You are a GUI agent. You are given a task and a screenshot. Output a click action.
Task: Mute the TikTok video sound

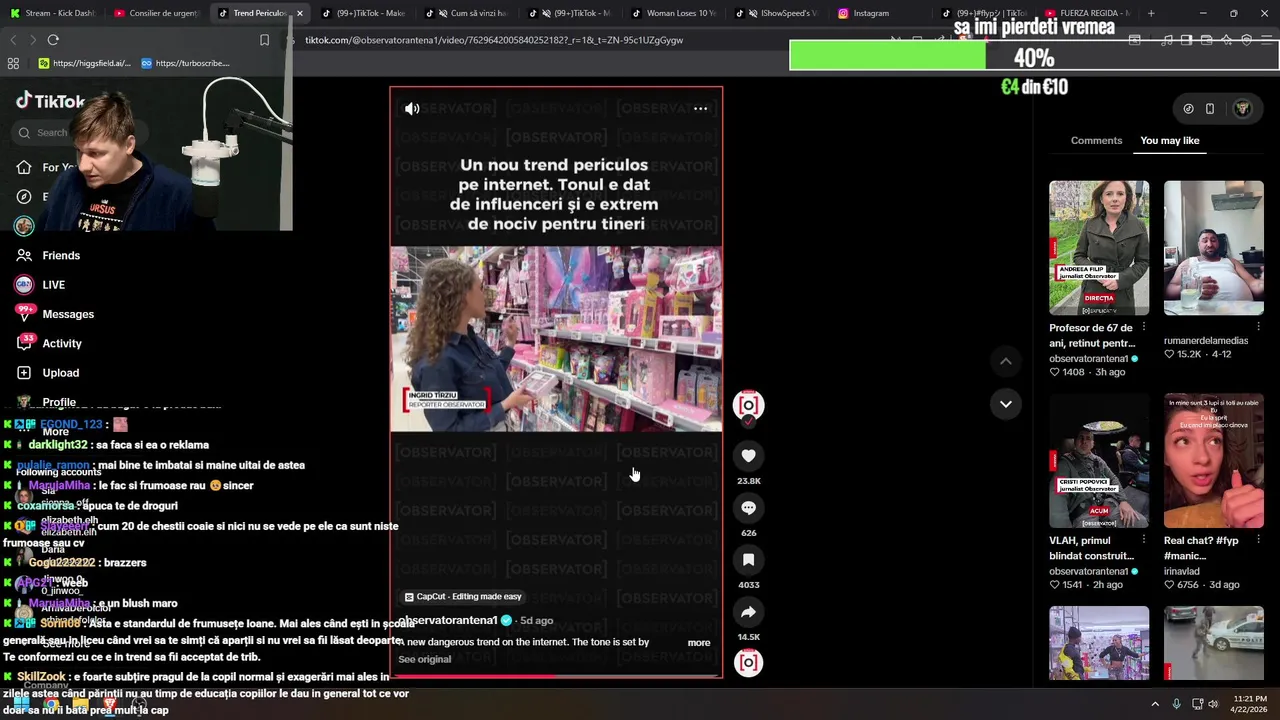click(x=412, y=109)
